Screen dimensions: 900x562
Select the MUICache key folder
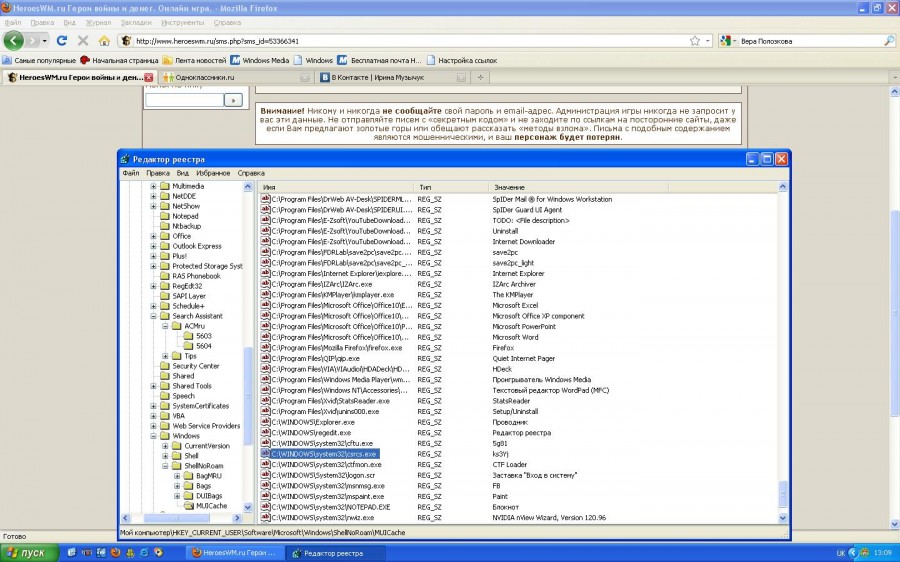[211, 506]
